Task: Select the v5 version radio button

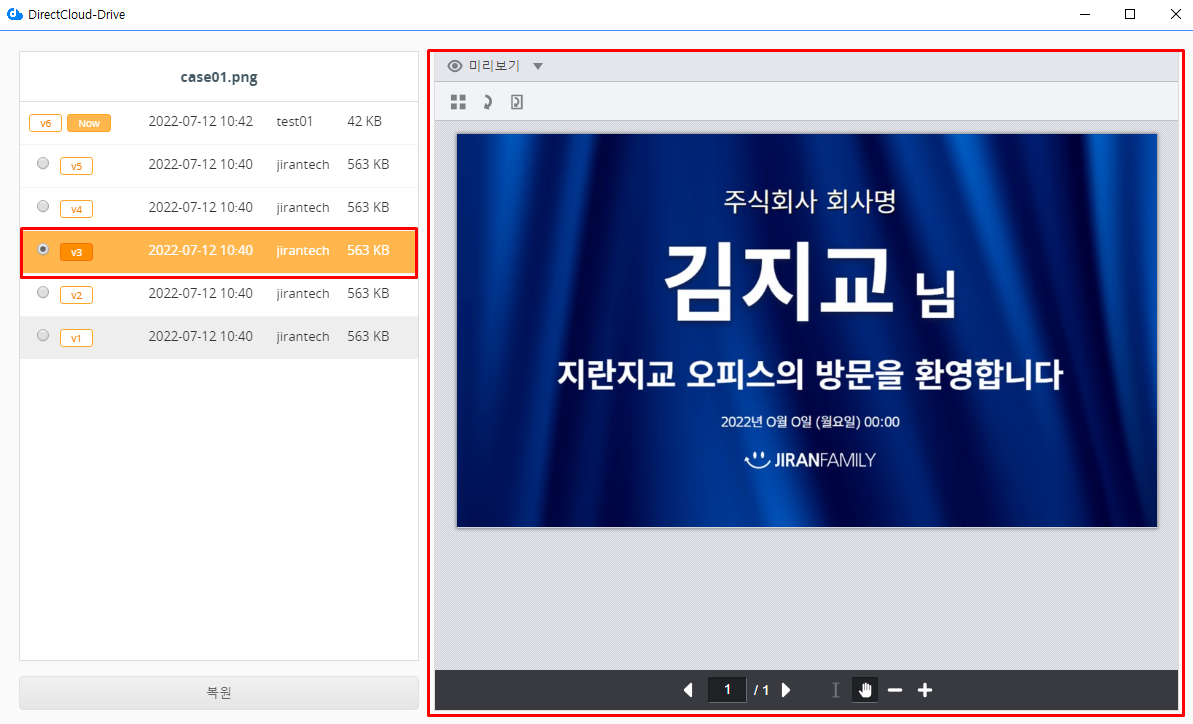Action: tap(42, 163)
